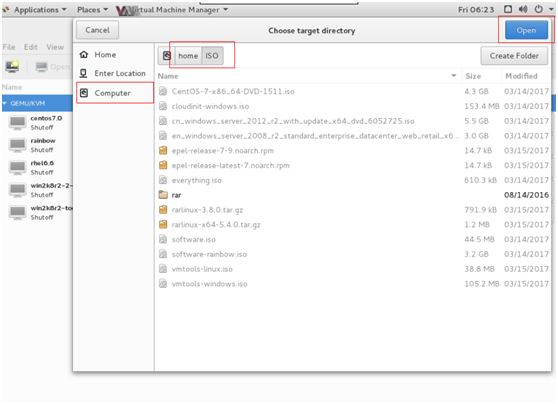Click the home path bar segment
Image resolution: width=558 pixels, height=404 pixels.
[x=188, y=56]
